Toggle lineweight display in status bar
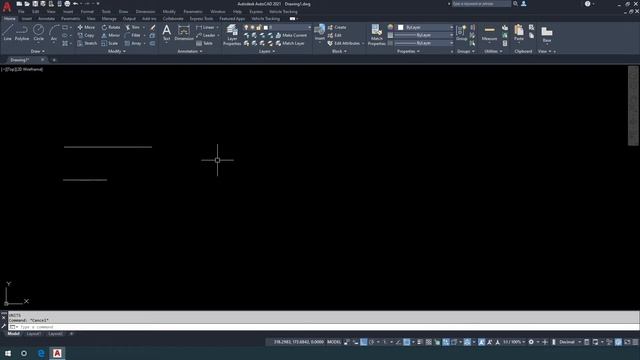 [x=420, y=342]
